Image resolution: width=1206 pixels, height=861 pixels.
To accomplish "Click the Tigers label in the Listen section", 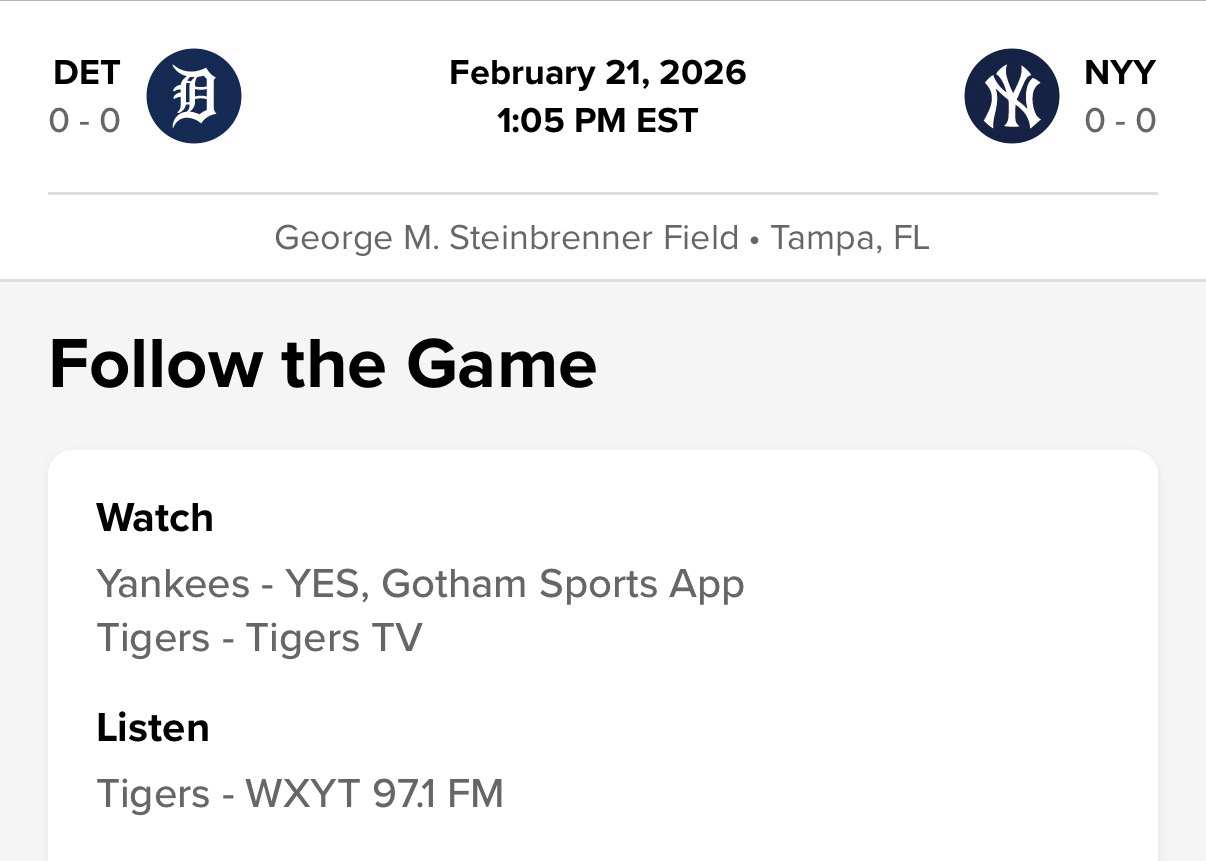I will point(153,794).
